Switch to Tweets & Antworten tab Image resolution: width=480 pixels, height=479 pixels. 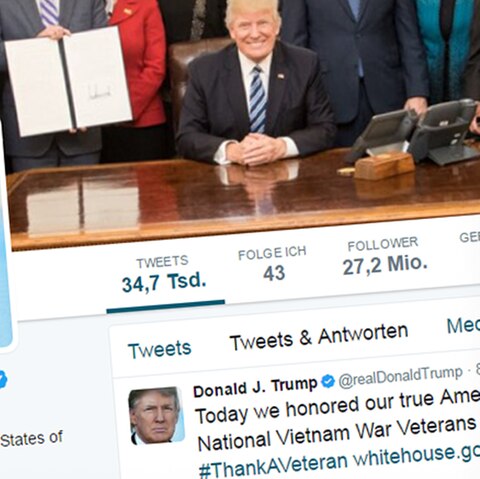tap(319, 337)
